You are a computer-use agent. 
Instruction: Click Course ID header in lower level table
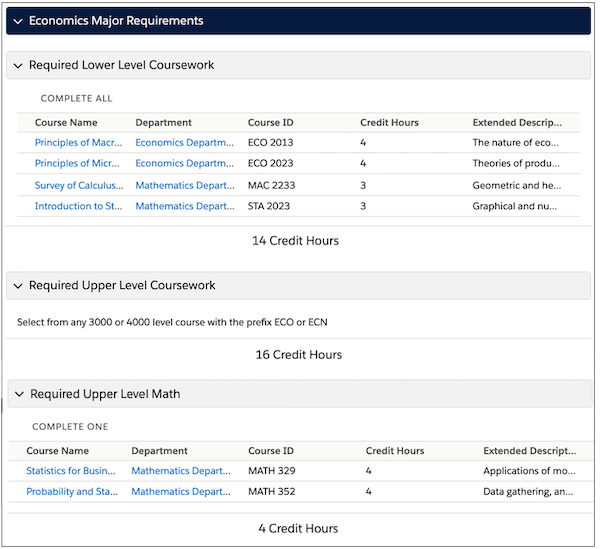coord(271,123)
